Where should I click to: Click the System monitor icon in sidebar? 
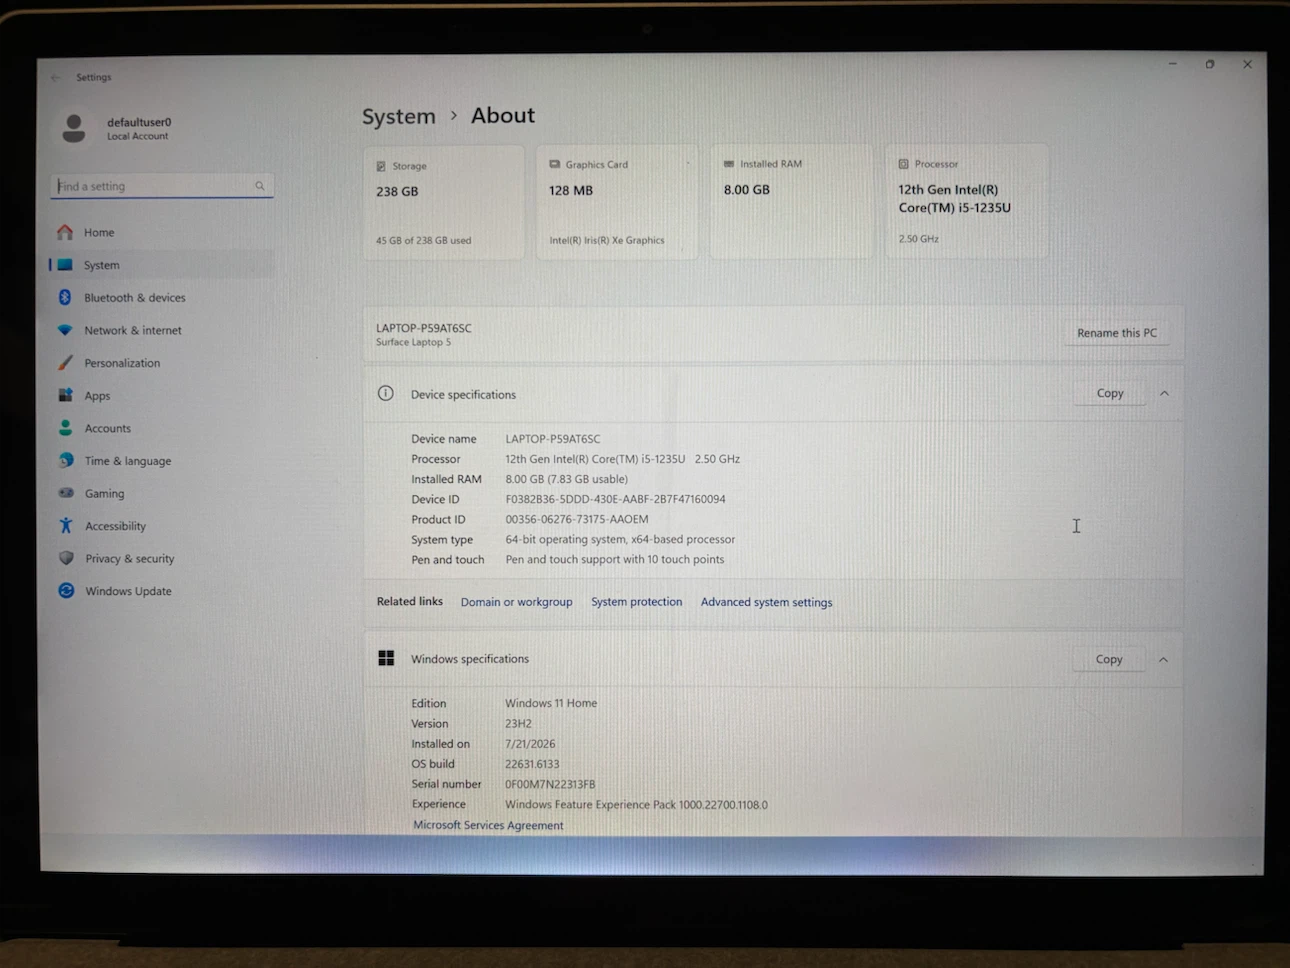65,265
